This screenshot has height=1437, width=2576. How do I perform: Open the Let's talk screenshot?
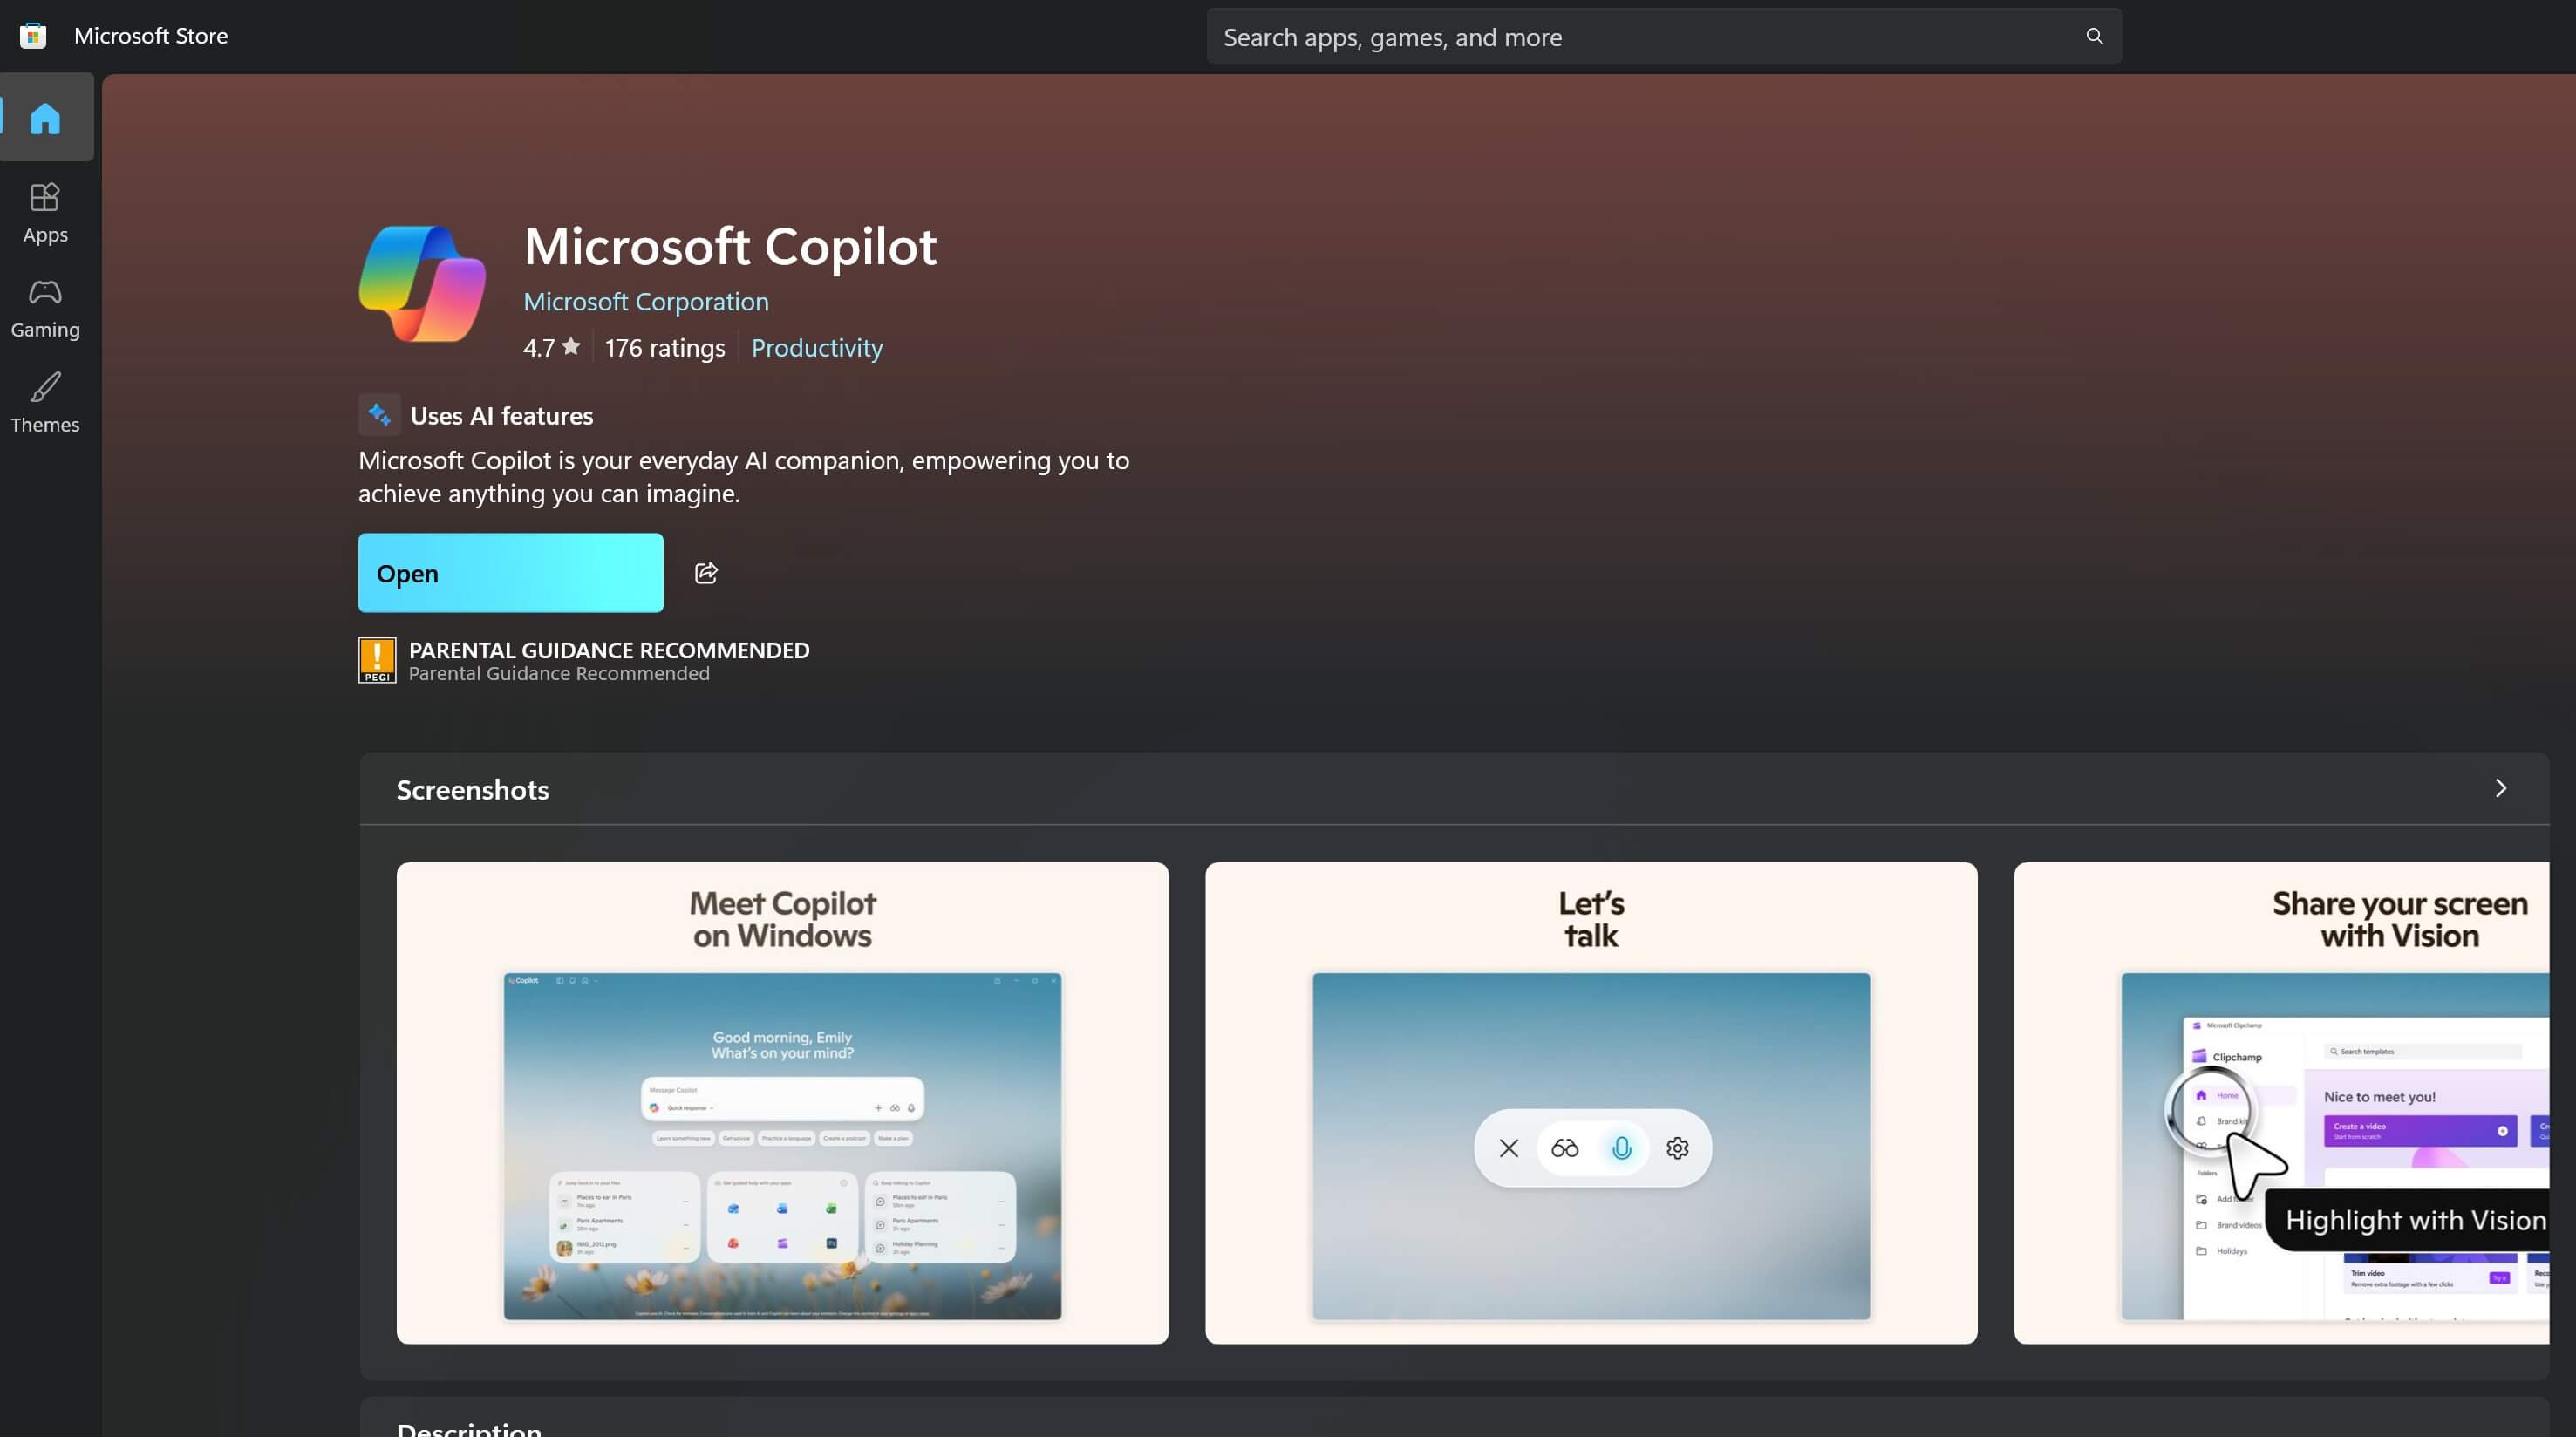pos(1590,1103)
